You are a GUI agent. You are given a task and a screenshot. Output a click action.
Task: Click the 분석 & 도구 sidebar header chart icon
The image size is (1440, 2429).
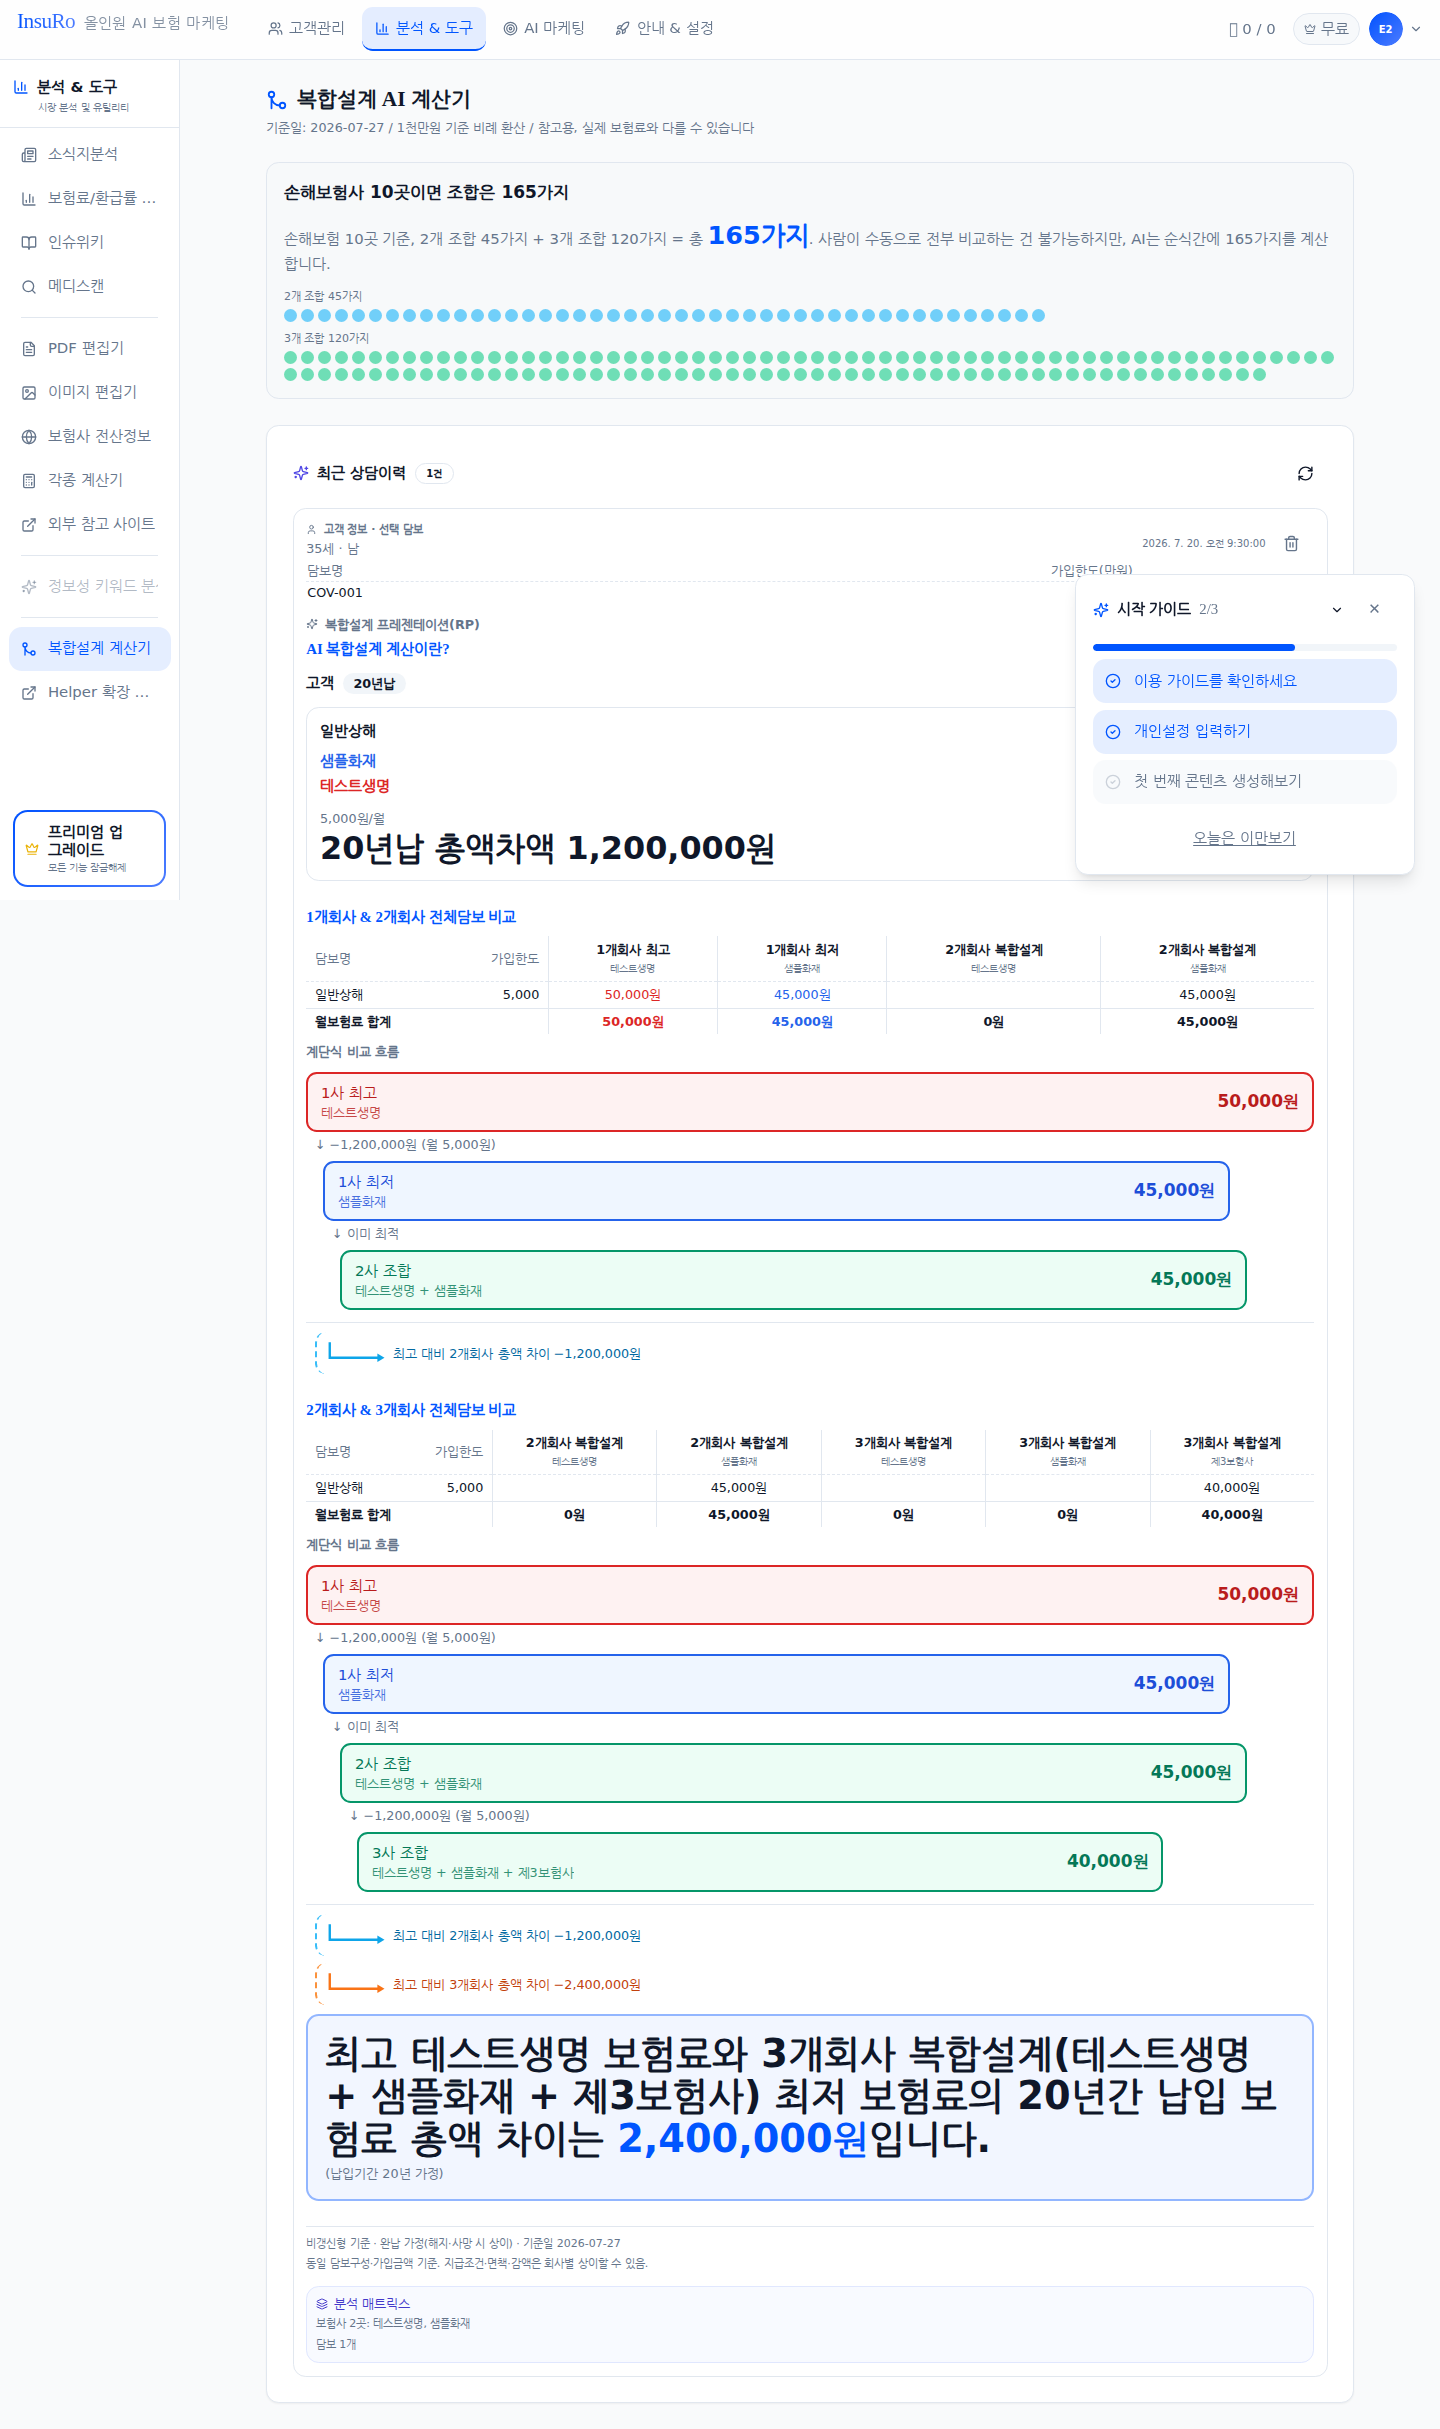[20, 87]
